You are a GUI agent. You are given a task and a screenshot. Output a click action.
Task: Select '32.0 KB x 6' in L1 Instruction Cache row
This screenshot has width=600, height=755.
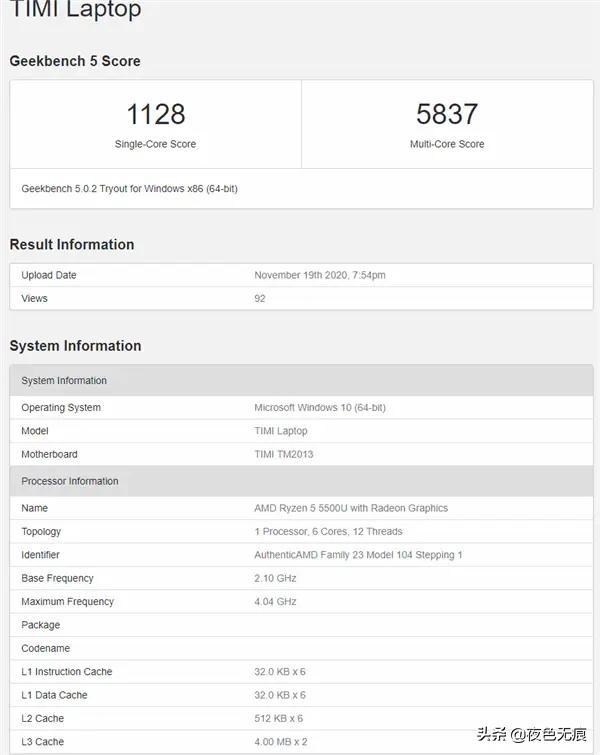(x=280, y=672)
